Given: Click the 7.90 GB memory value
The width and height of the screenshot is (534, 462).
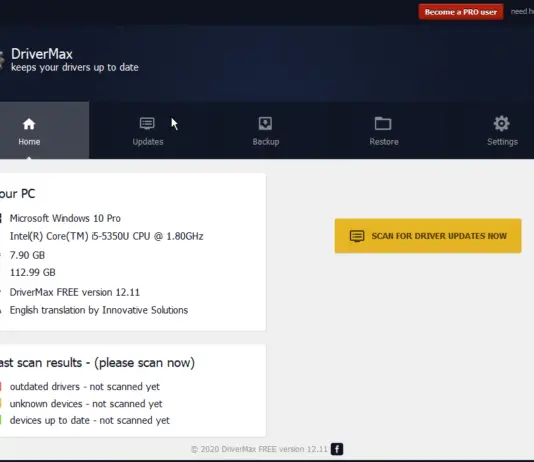Looking at the screenshot, I should (x=27, y=255).
